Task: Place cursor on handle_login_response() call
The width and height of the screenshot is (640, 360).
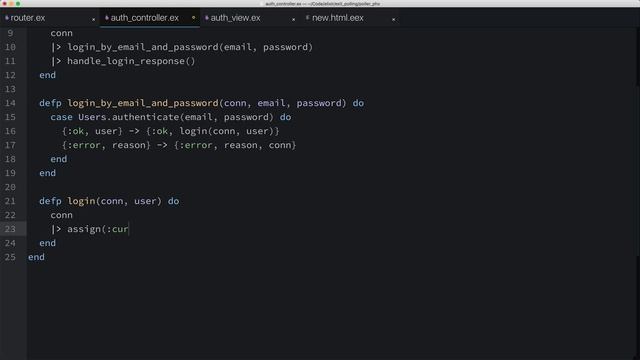Action: (131, 61)
